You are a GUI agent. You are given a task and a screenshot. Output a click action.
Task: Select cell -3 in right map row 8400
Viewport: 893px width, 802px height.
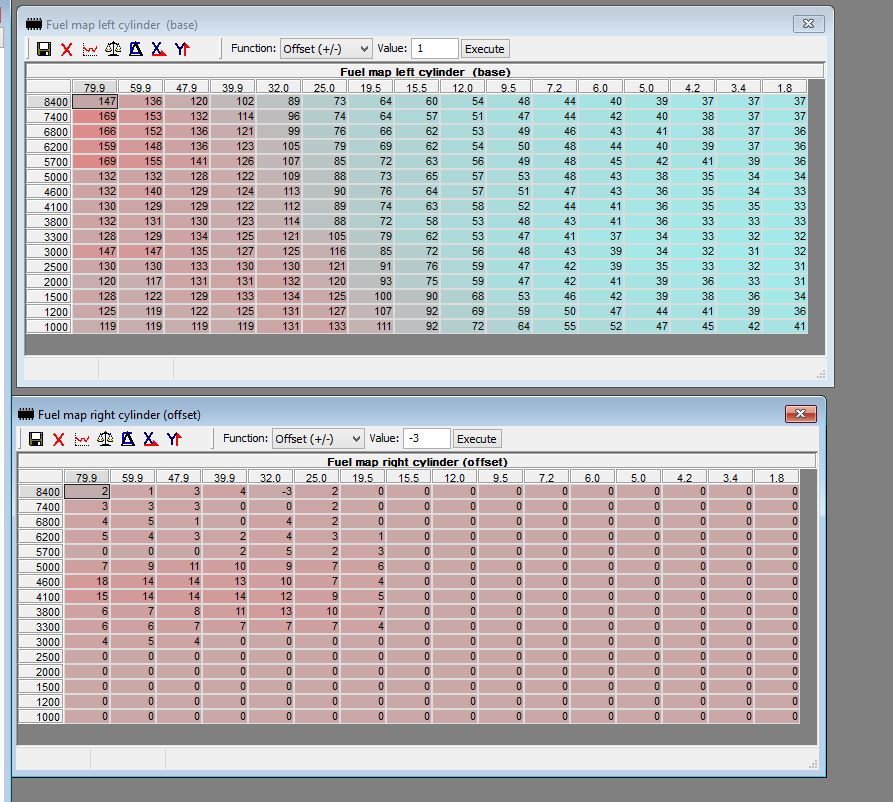click(x=271, y=491)
